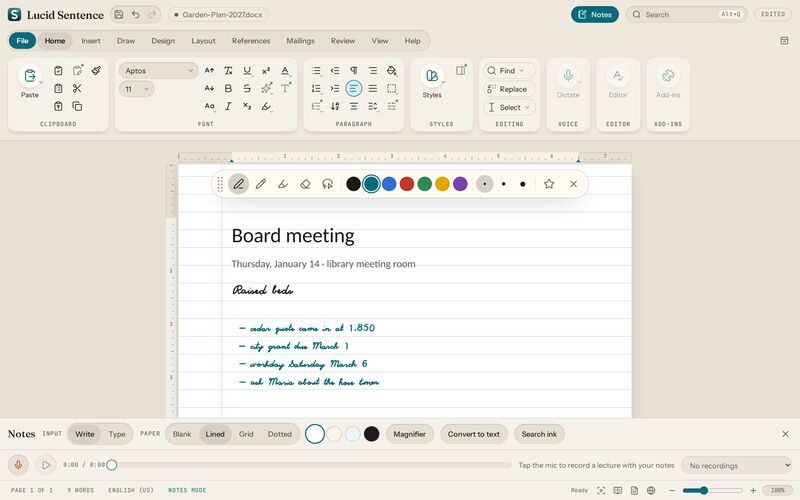Click the Clear Formatting icon
Screen dimensions: 800x500
[x=228, y=70]
